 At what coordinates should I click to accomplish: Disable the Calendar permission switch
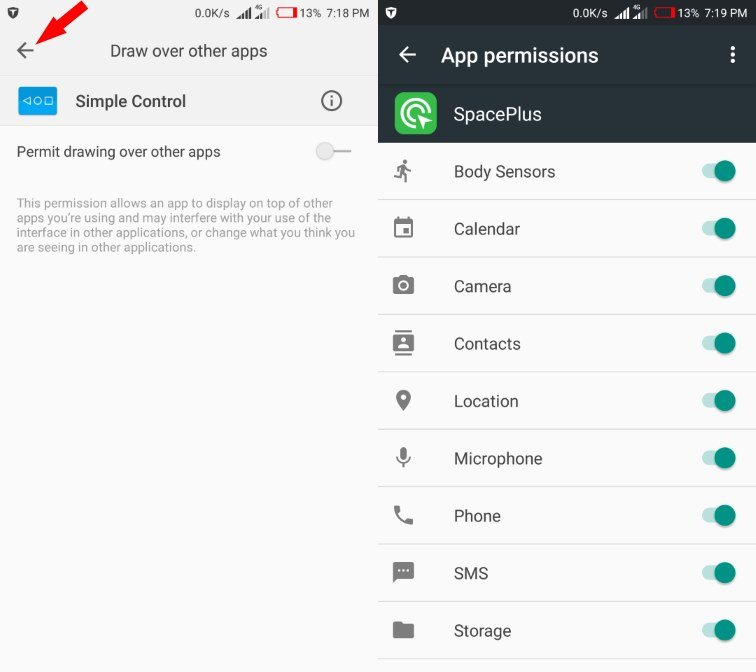pos(718,228)
